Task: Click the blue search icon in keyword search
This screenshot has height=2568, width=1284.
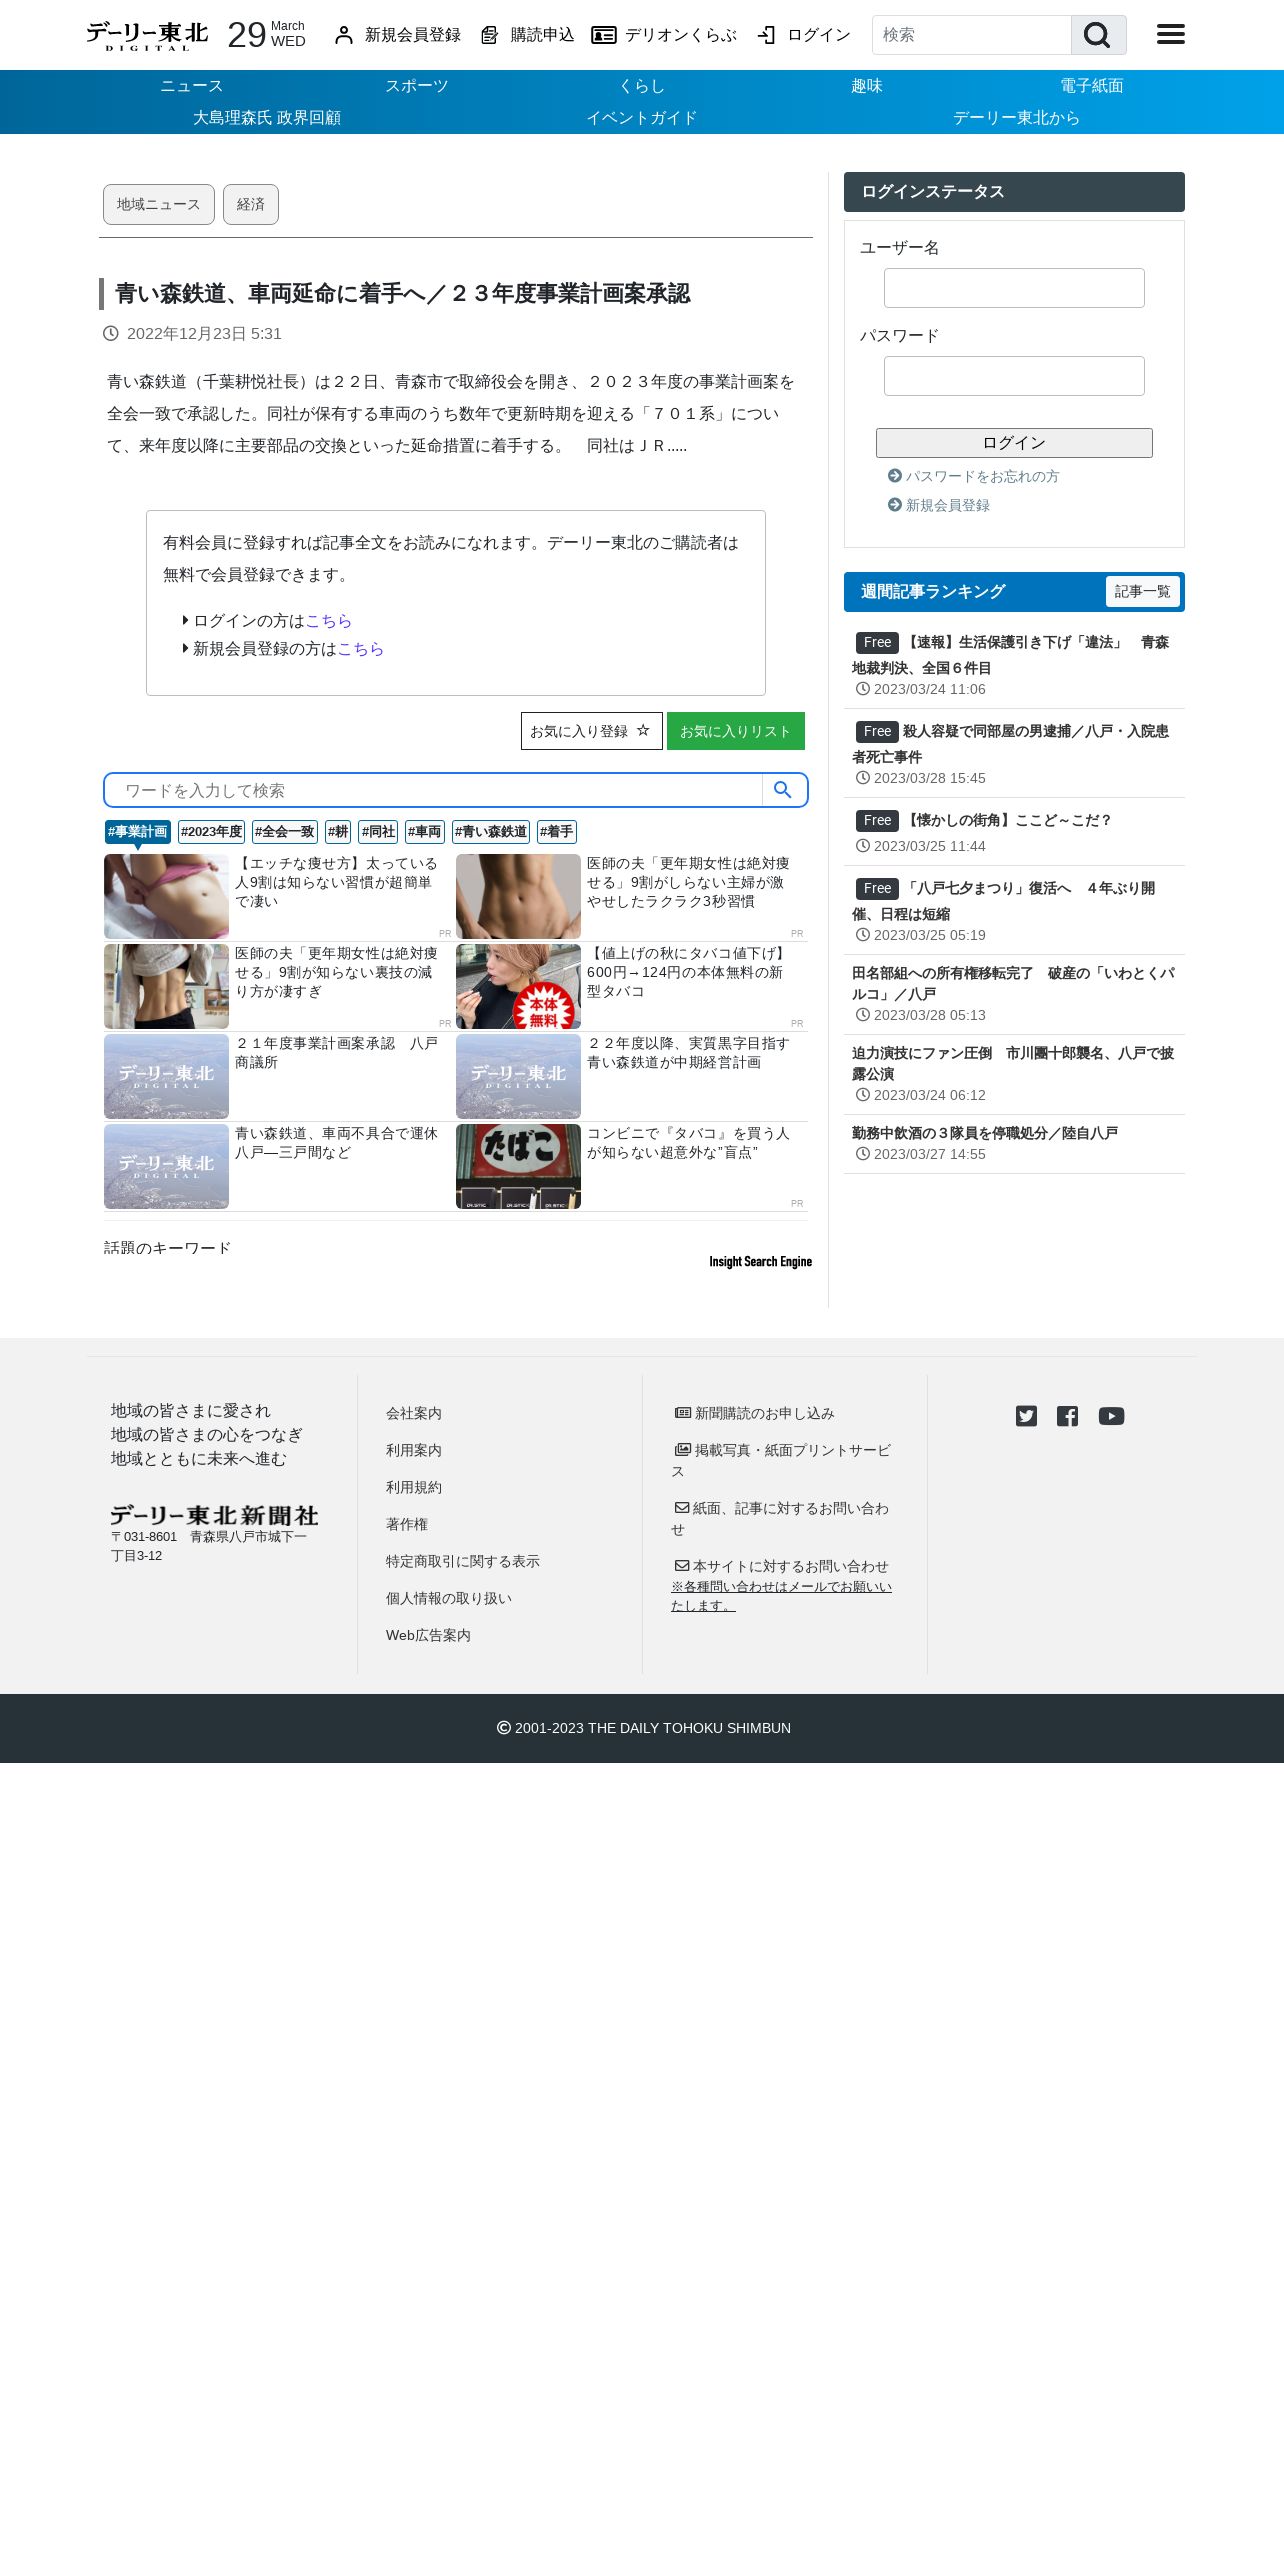Action: 783,790
